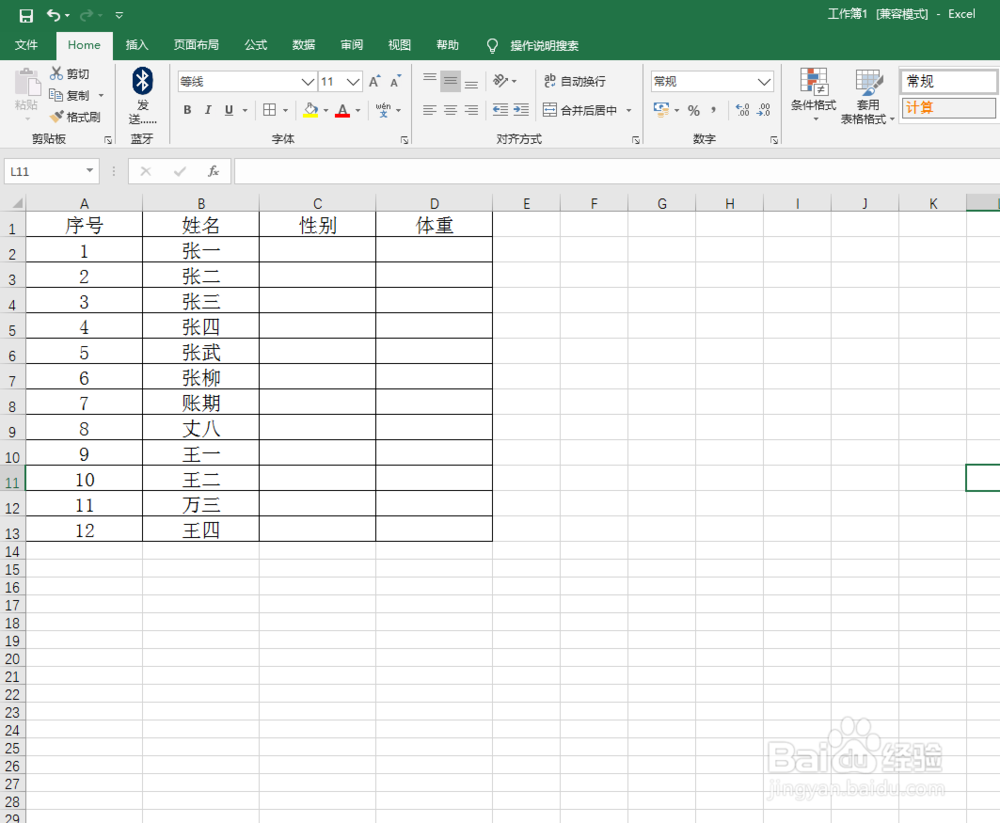Select header cell 体重
This screenshot has height=823, width=1000.
434,225
